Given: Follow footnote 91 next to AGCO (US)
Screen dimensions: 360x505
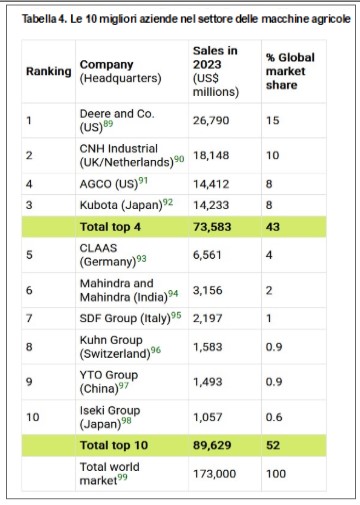Looking at the screenshot, I should tap(143, 181).
